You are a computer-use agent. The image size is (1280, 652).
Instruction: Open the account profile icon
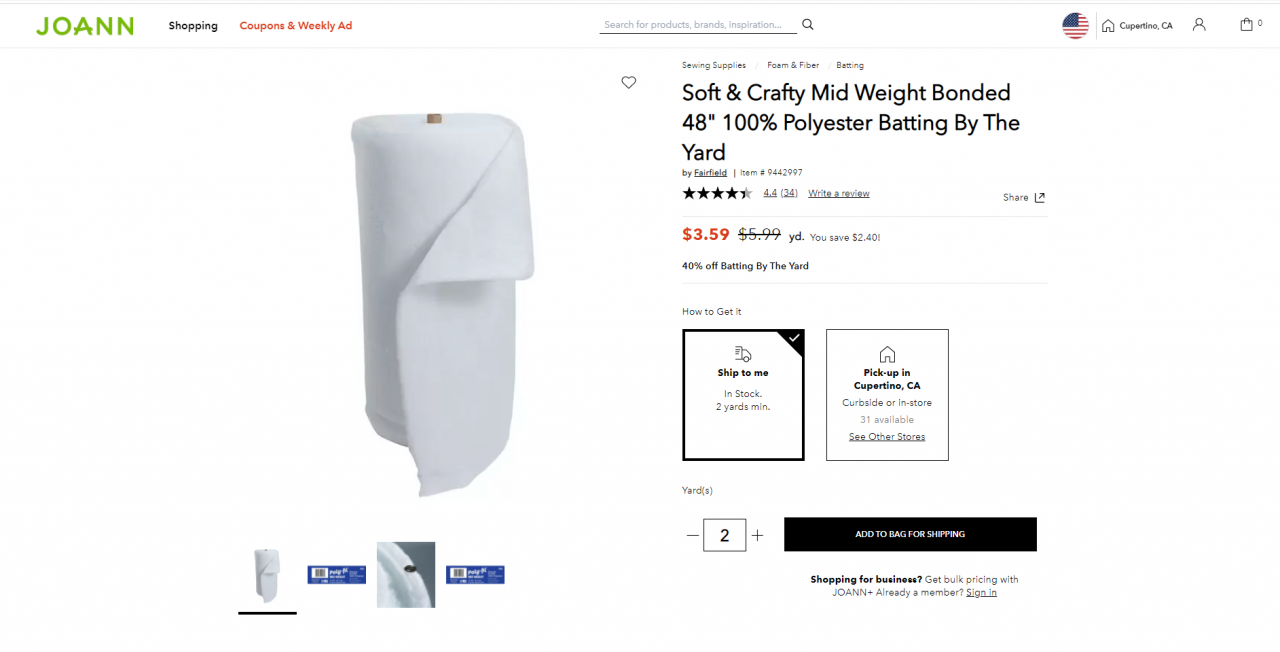coord(1199,25)
